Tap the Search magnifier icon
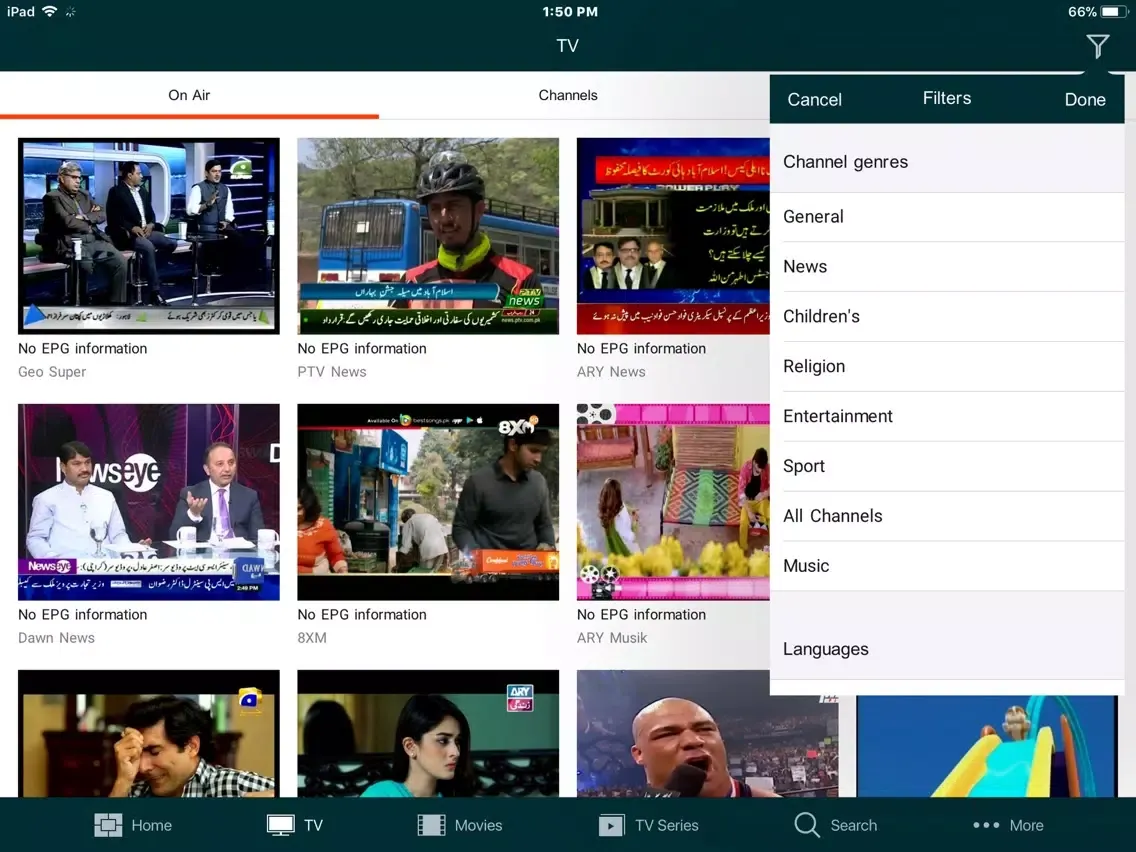The width and height of the screenshot is (1136, 852). click(x=806, y=824)
